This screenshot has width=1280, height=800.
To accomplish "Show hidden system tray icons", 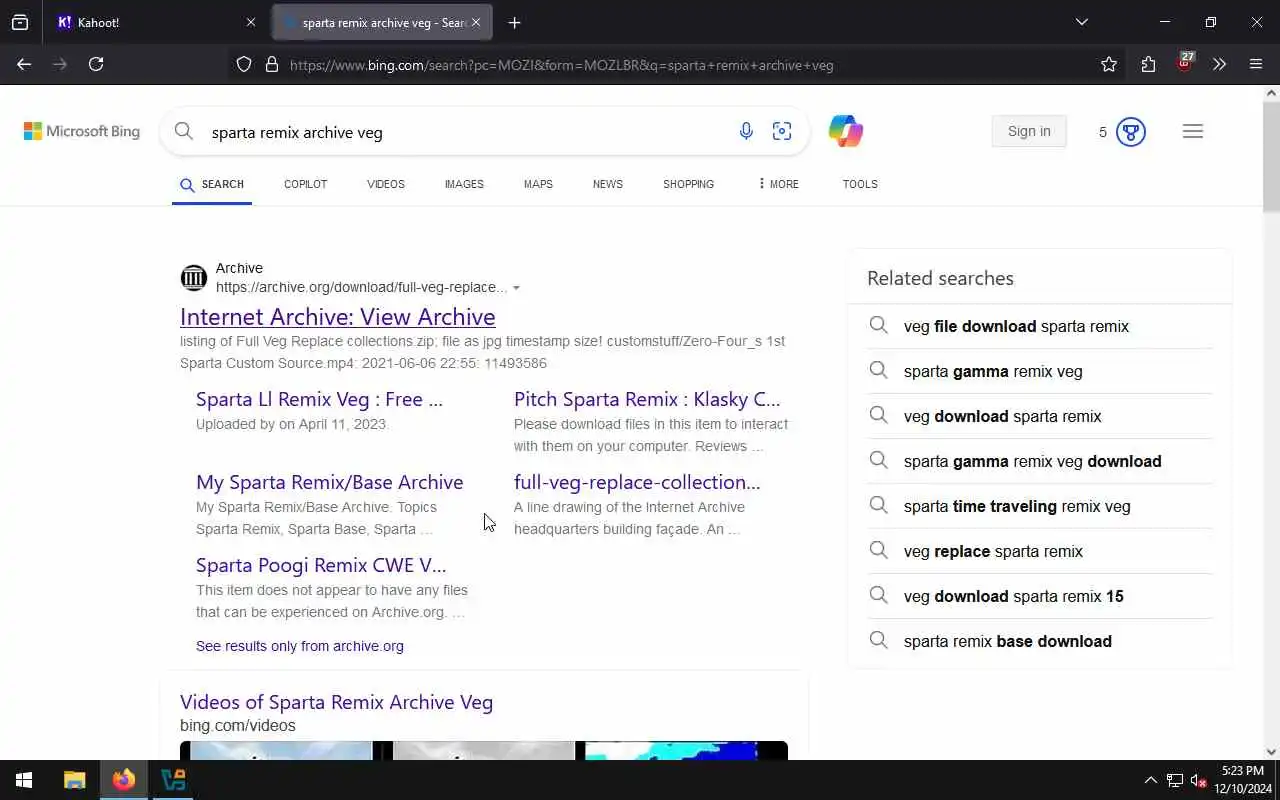I will point(1150,780).
